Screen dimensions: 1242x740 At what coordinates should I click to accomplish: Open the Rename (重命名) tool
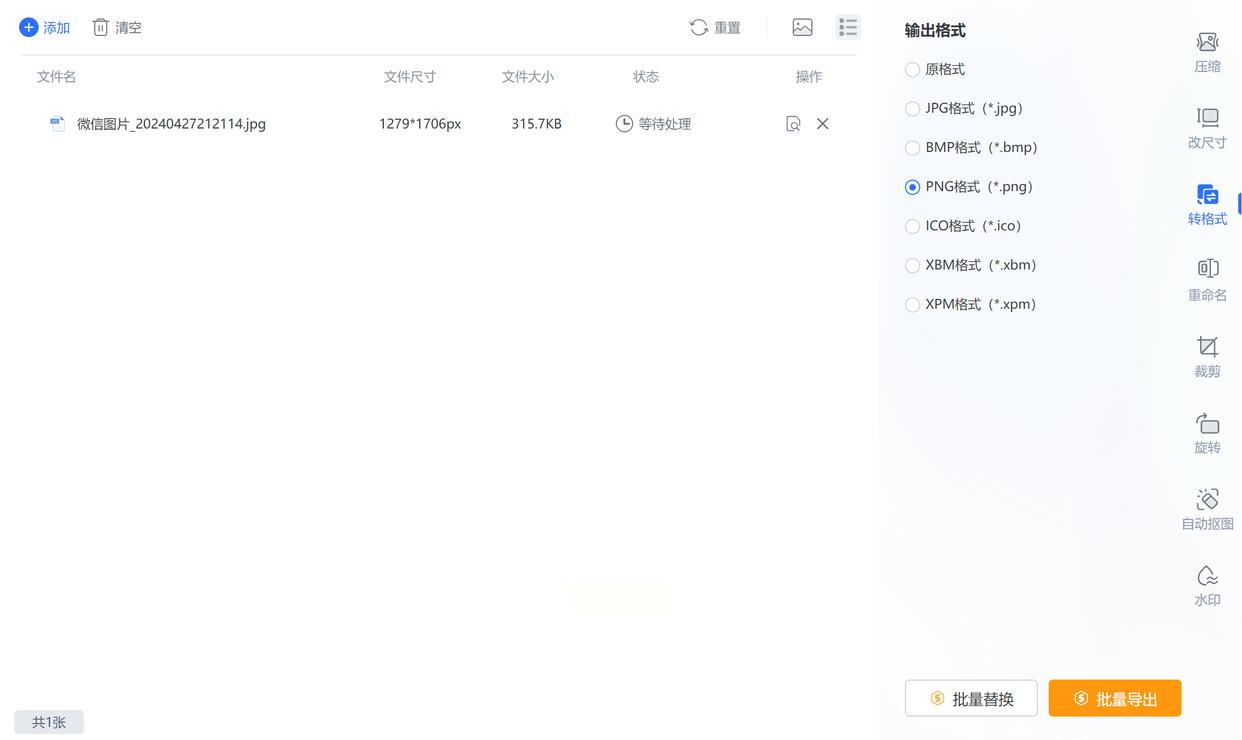click(x=1207, y=280)
